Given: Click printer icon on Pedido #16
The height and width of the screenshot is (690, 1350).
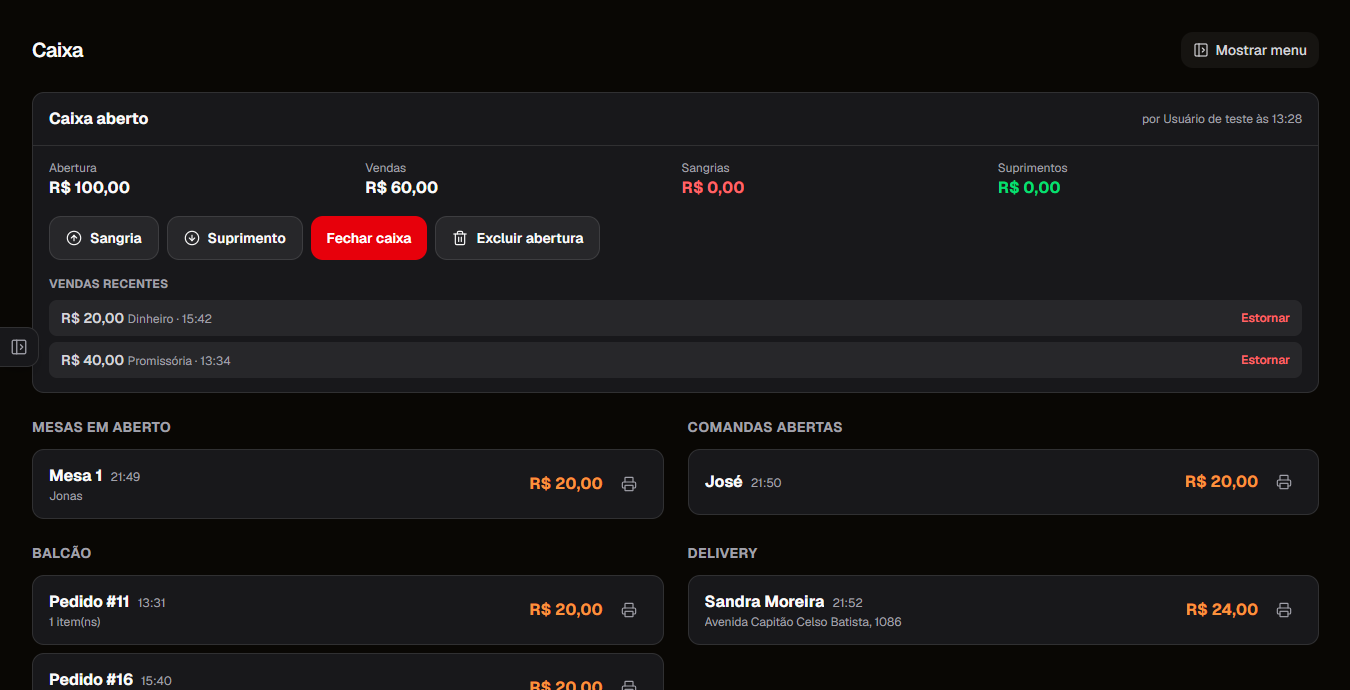Looking at the screenshot, I should click(629, 685).
